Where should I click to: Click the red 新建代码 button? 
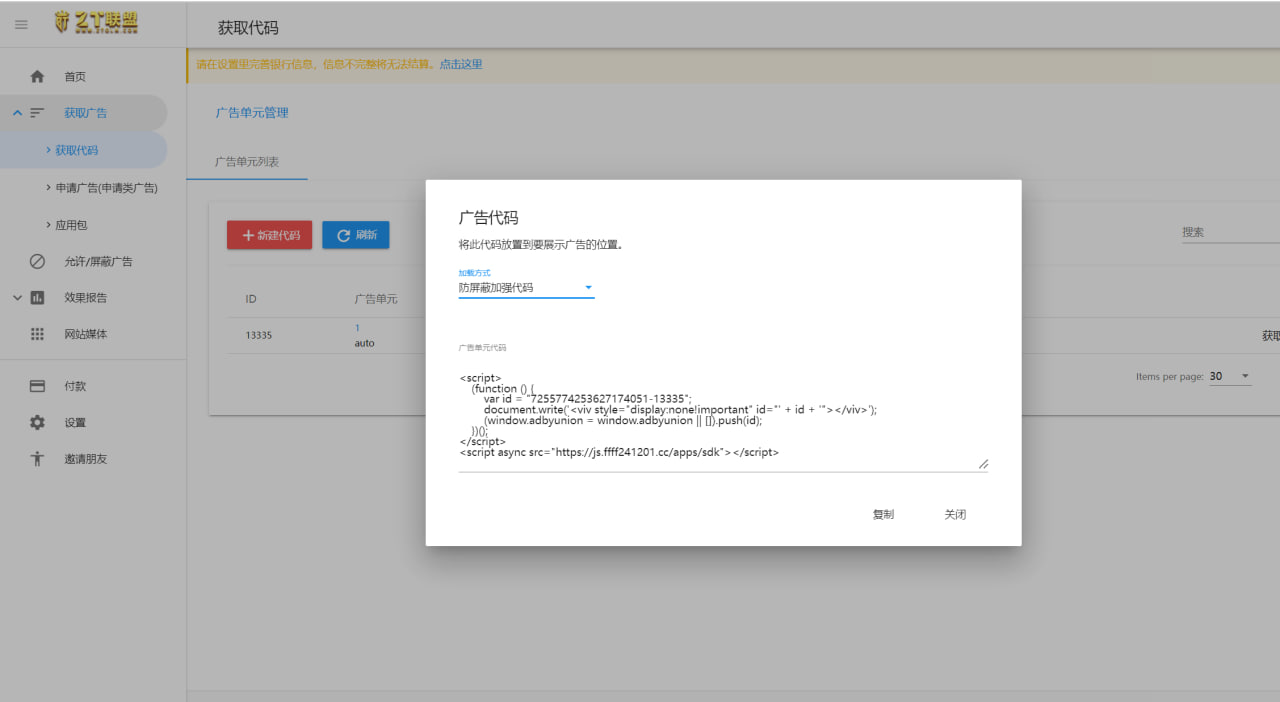(x=269, y=235)
